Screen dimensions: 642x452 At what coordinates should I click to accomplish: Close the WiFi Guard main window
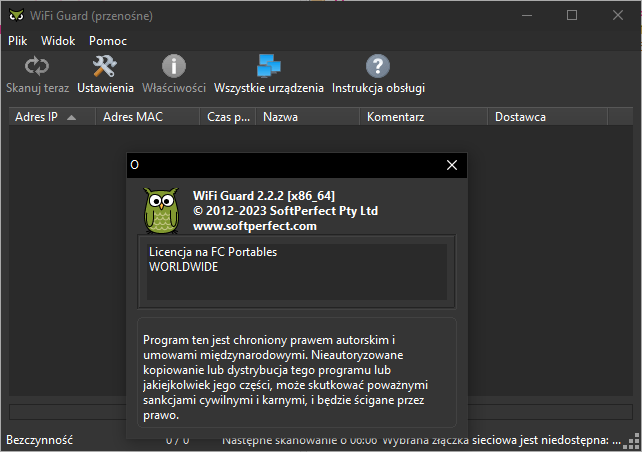(x=618, y=16)
